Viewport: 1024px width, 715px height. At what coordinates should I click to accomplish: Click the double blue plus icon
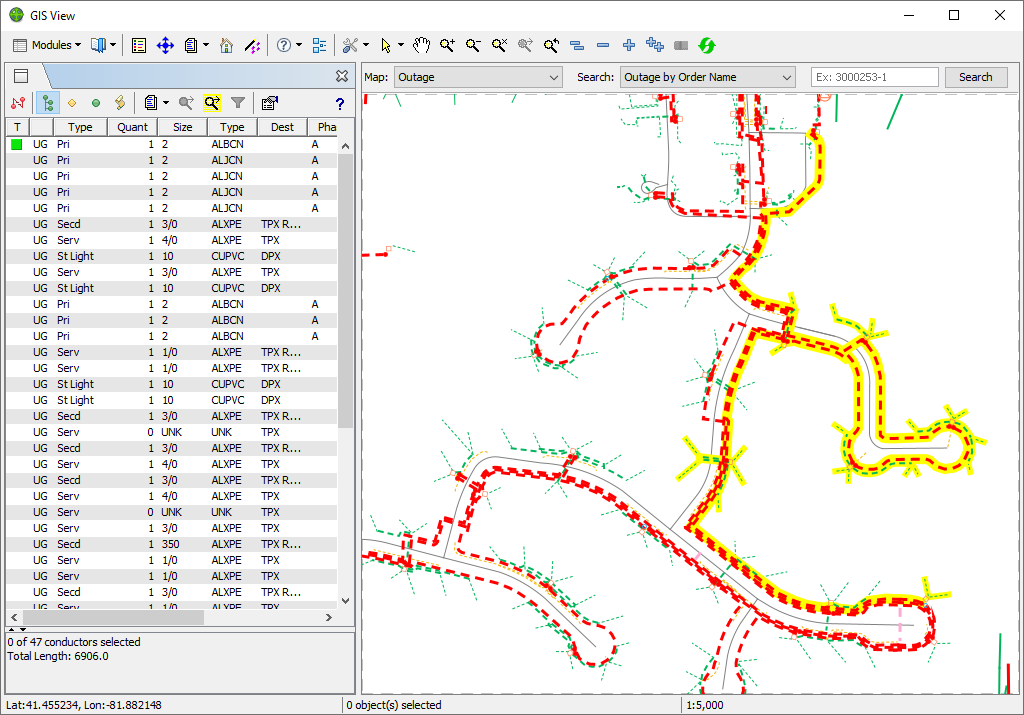654,45
